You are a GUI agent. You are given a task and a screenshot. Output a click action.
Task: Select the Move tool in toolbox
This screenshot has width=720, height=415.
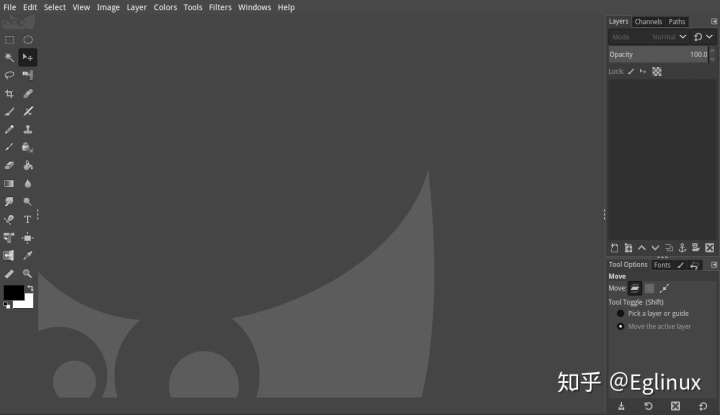pyautogui.click(x=28, y=57)
